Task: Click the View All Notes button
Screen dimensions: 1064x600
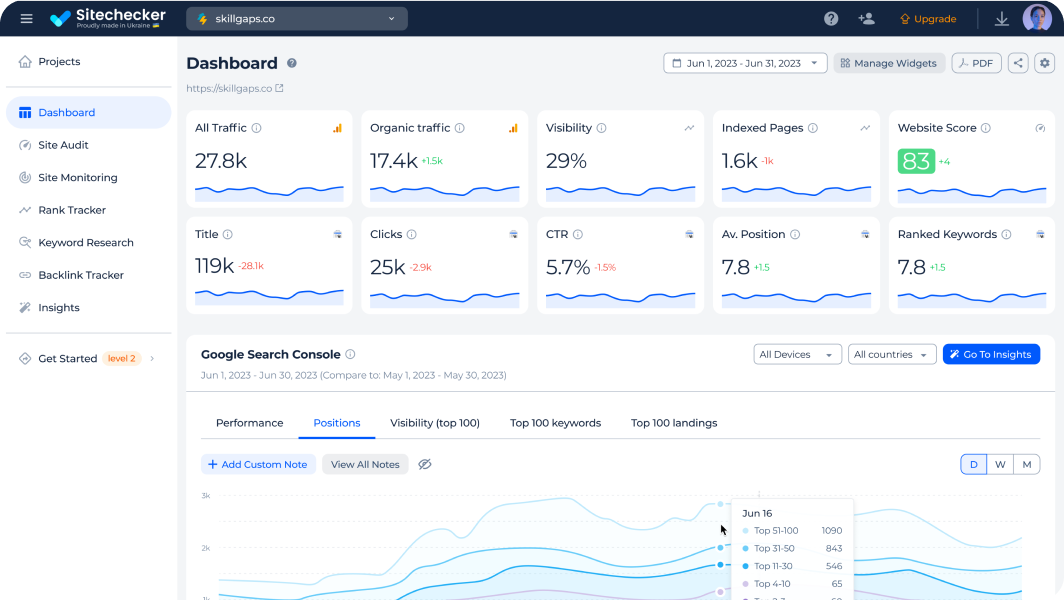Action: tap(365, 464)
